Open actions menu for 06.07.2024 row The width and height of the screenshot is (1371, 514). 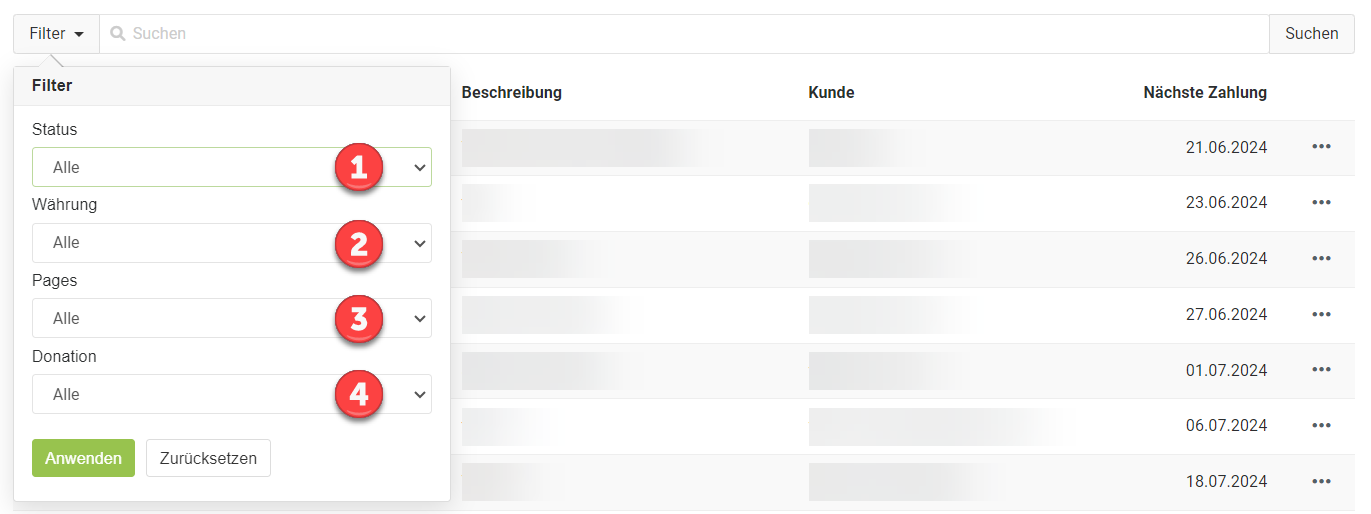pyautogui.click(x=1321, y=426)
